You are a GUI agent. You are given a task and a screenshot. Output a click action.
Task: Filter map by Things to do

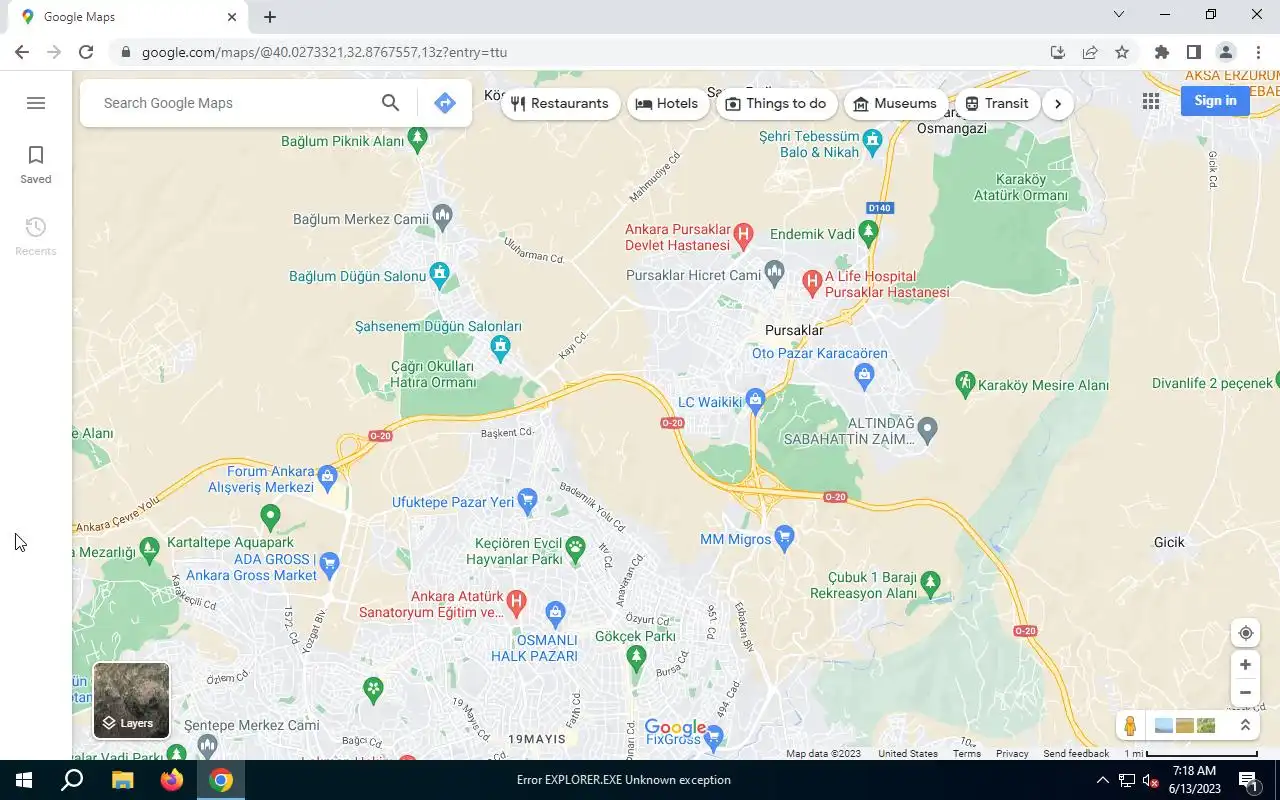click(x=776, y=103)
